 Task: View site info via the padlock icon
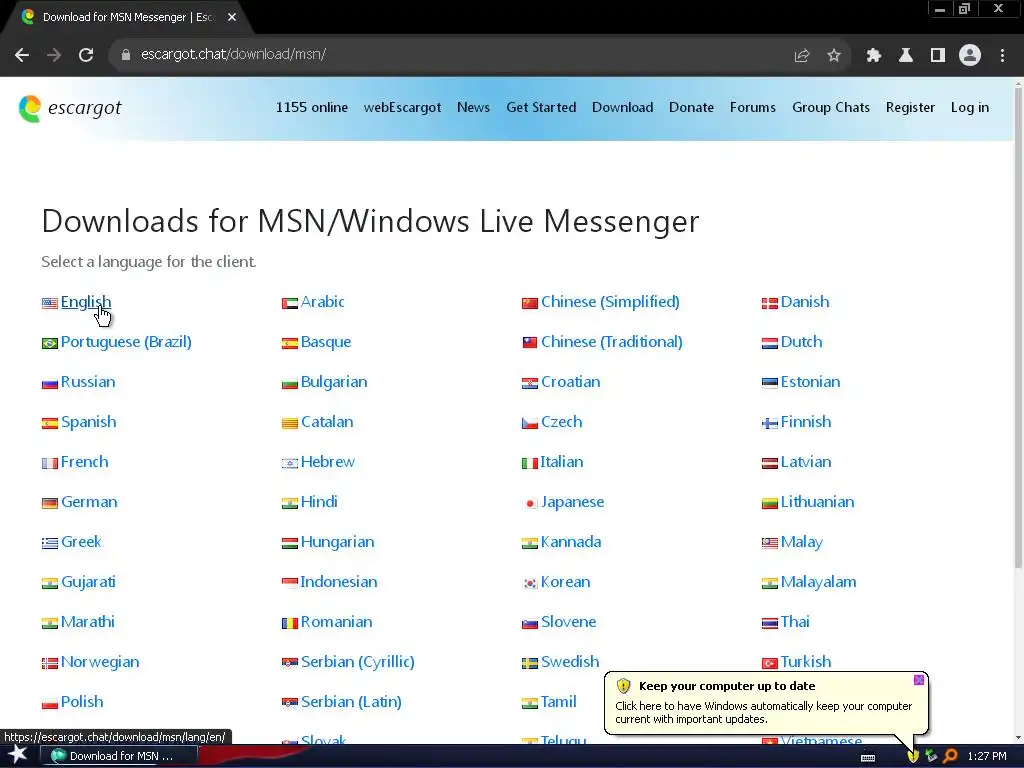coord(126,55)
